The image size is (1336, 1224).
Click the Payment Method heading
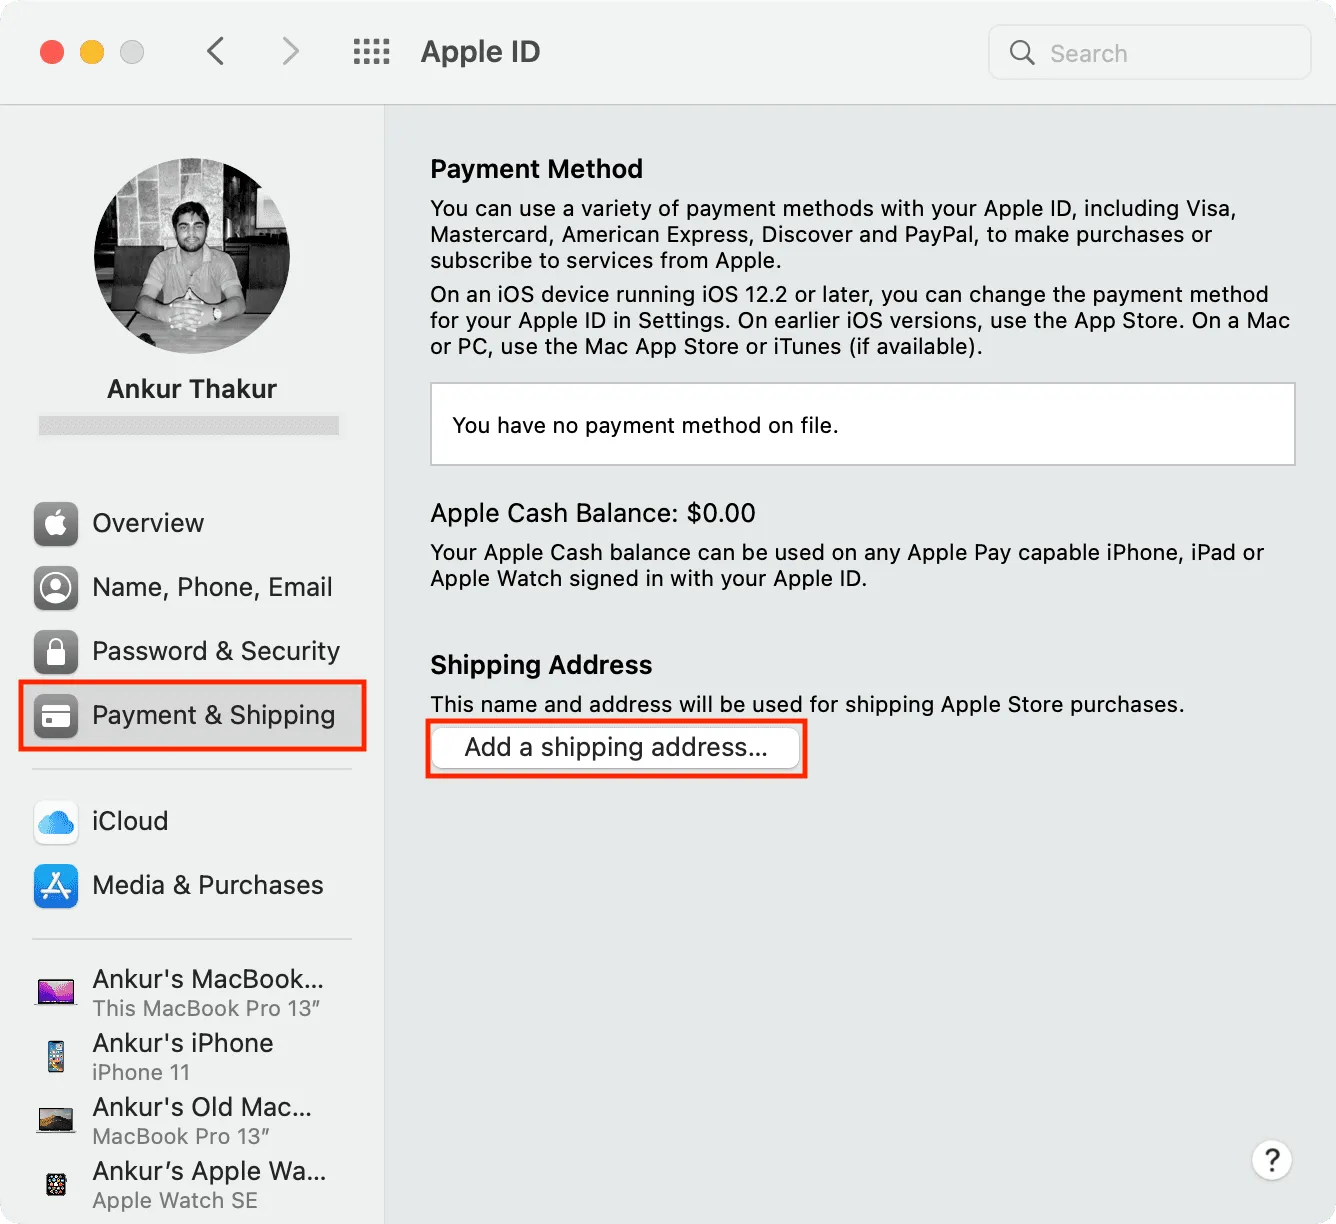pyautogui.click(x=537, y=169)
